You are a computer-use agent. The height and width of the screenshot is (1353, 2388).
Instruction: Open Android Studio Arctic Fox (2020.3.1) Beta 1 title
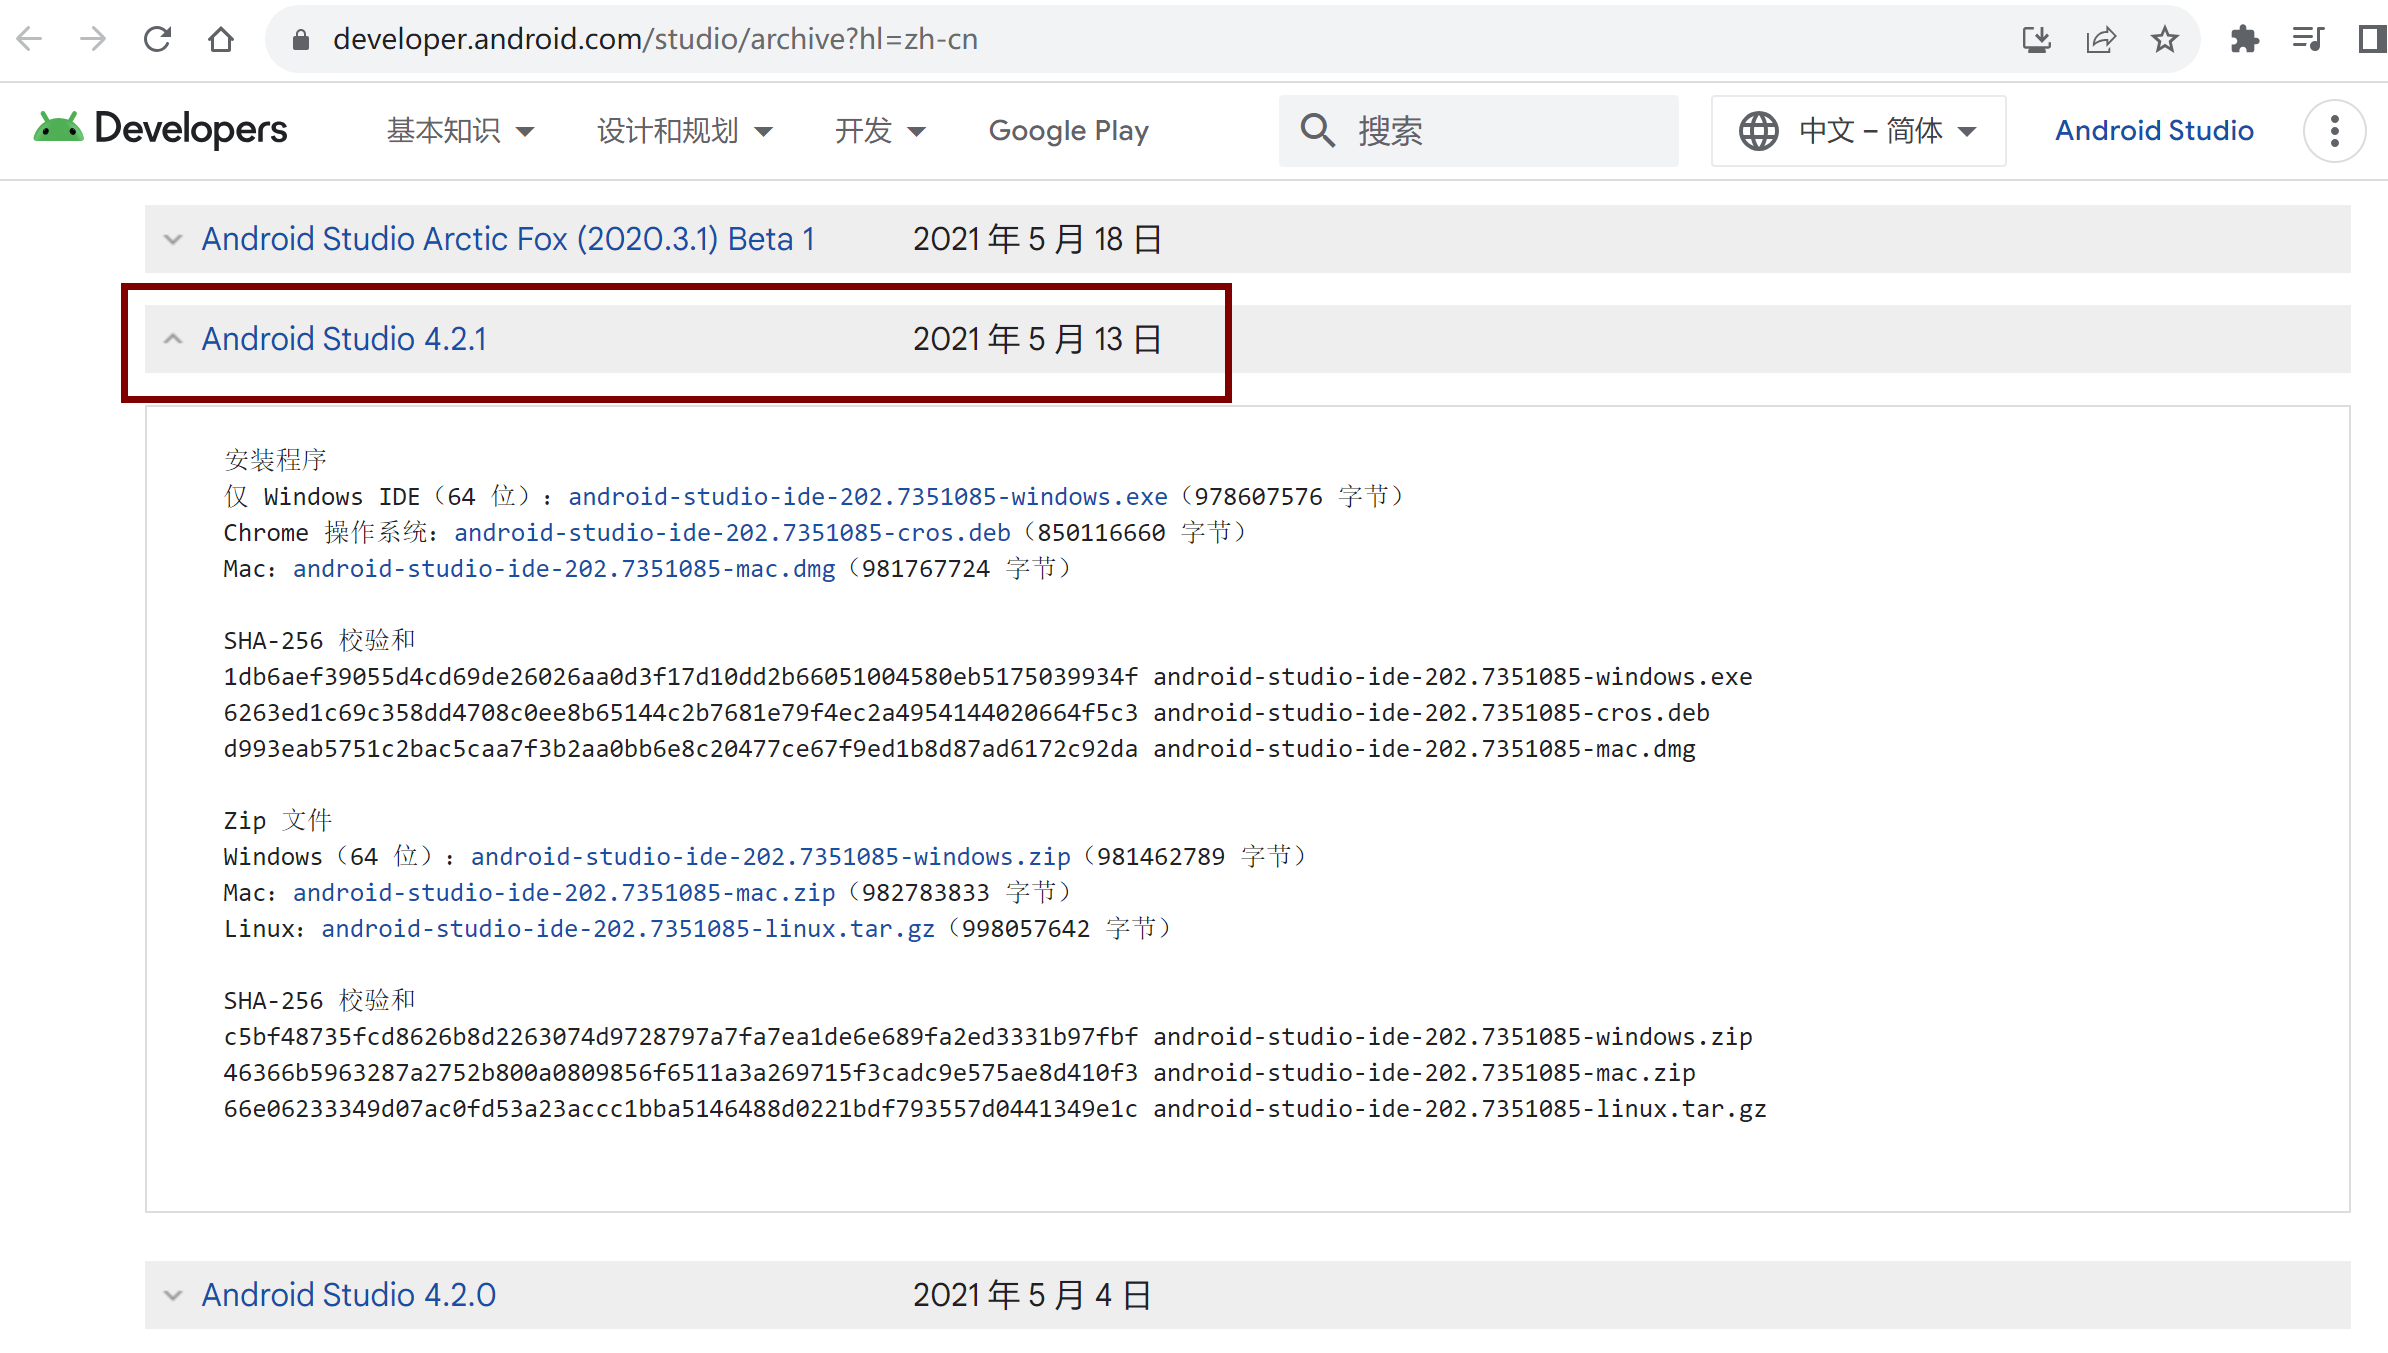[508, 240]
